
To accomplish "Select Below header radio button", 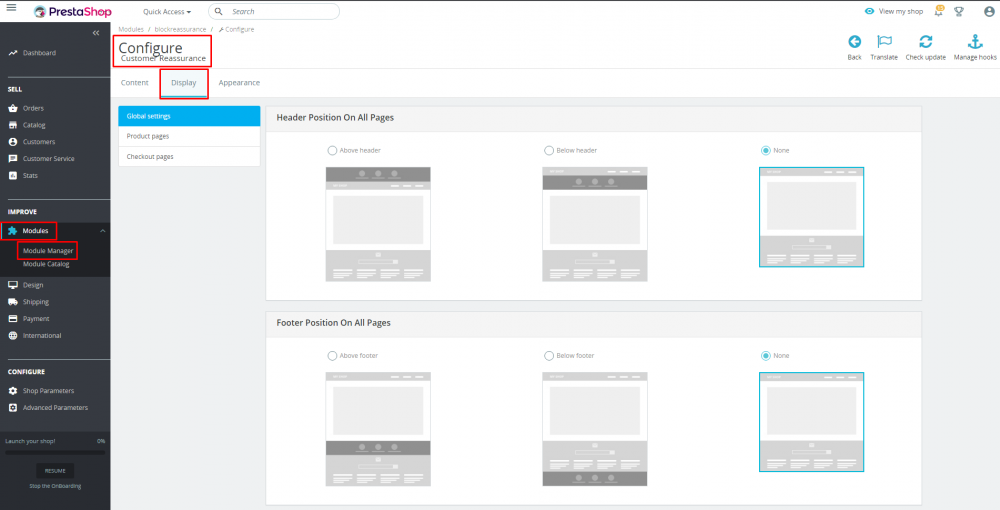I will (548, 150).
